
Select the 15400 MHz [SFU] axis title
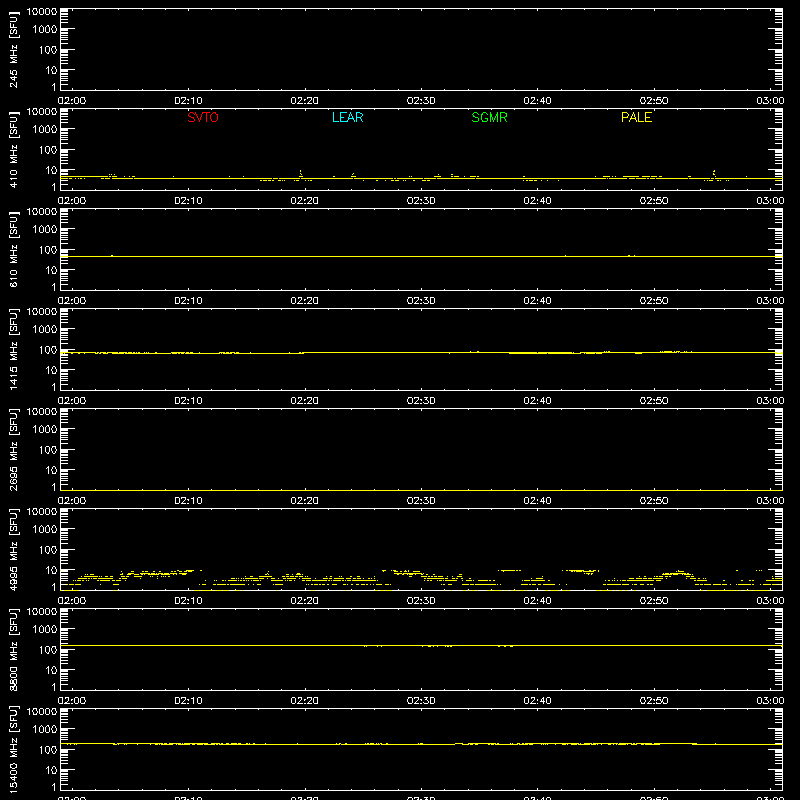(13, 749)
